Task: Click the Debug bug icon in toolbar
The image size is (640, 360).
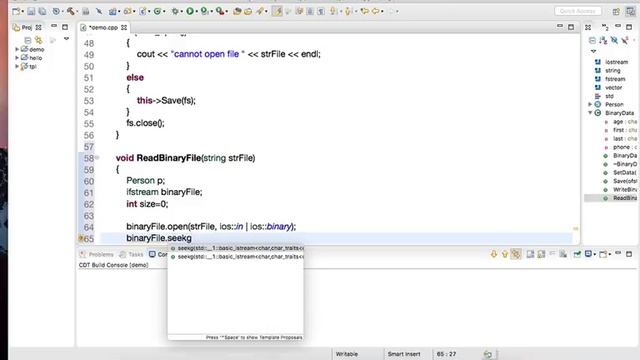Action: click(175, 11)
